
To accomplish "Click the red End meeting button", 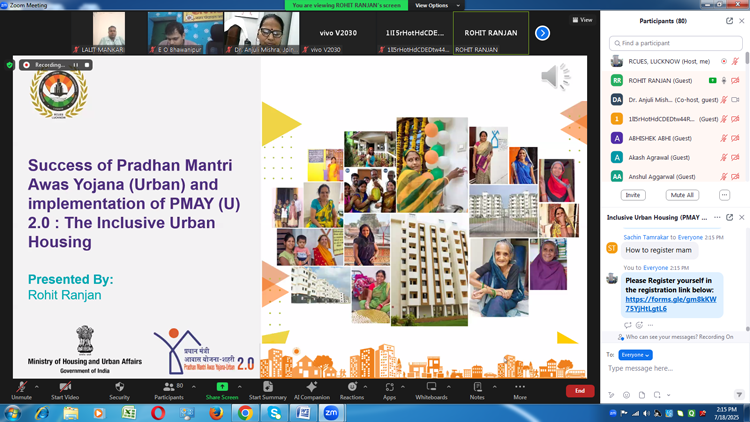I will [x=580, y=391].
